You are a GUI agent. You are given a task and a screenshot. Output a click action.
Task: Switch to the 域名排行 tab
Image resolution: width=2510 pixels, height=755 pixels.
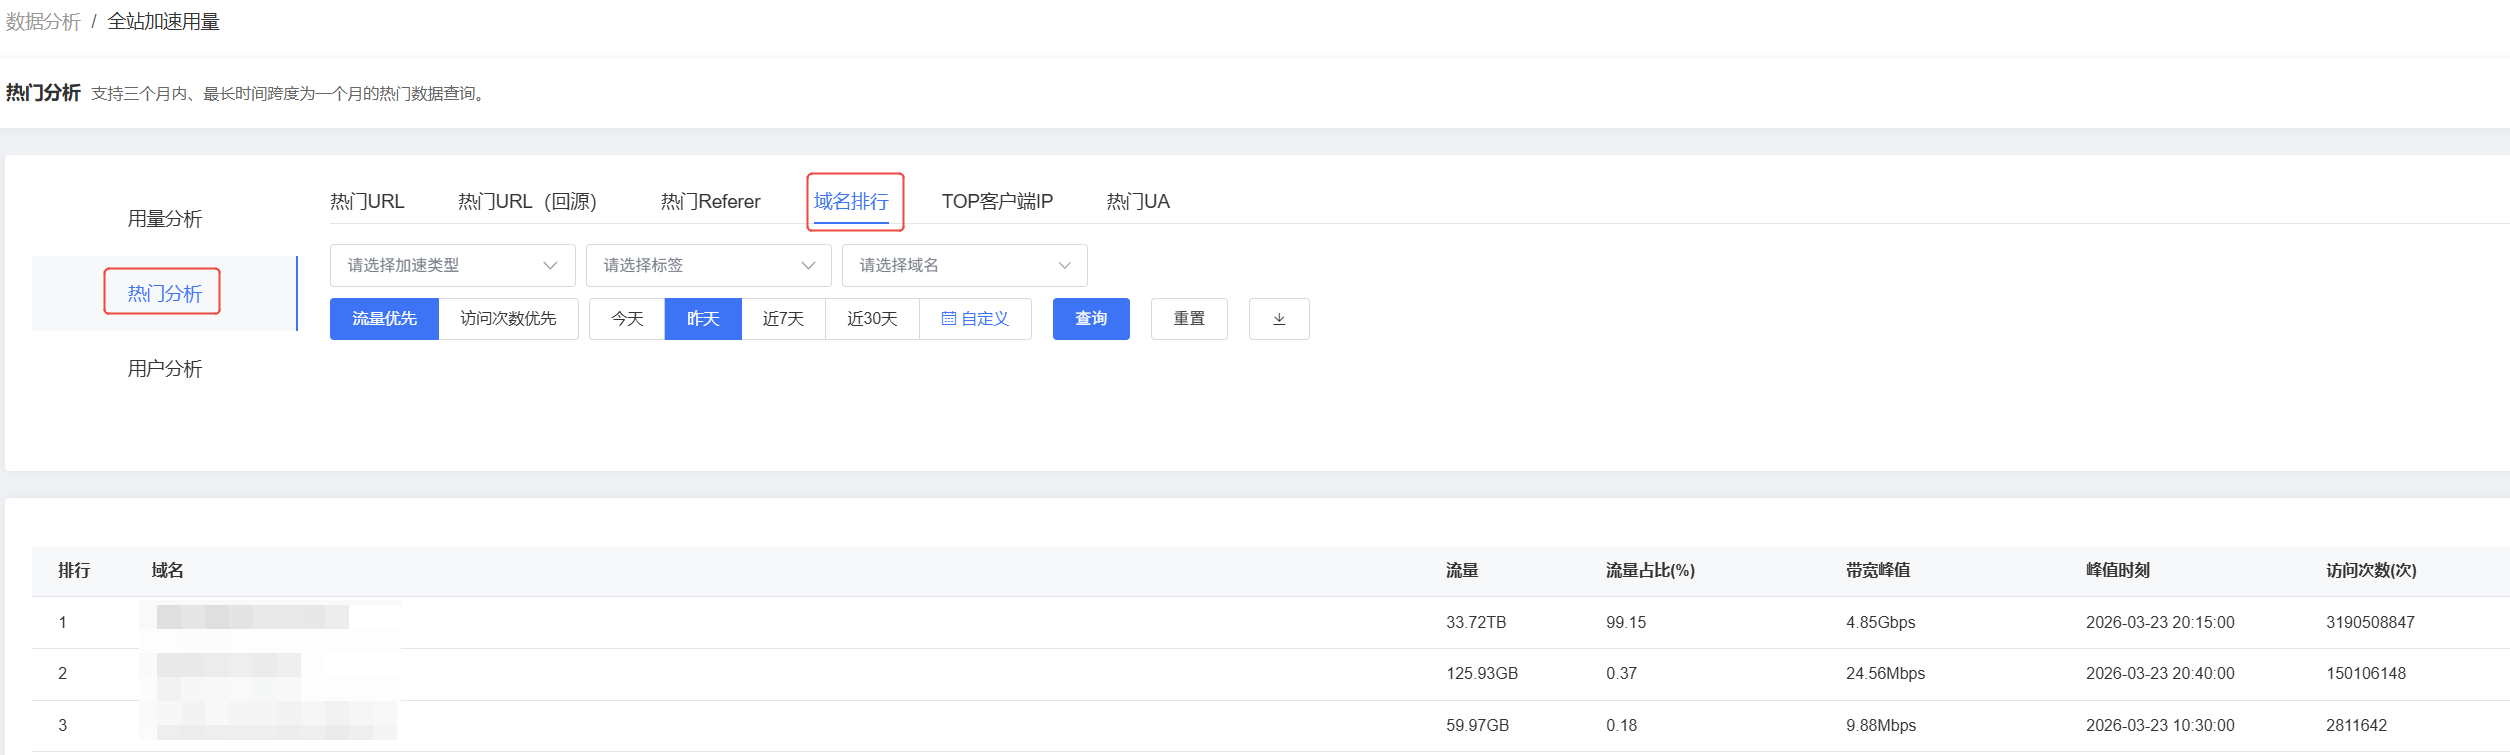coord(851,202)
